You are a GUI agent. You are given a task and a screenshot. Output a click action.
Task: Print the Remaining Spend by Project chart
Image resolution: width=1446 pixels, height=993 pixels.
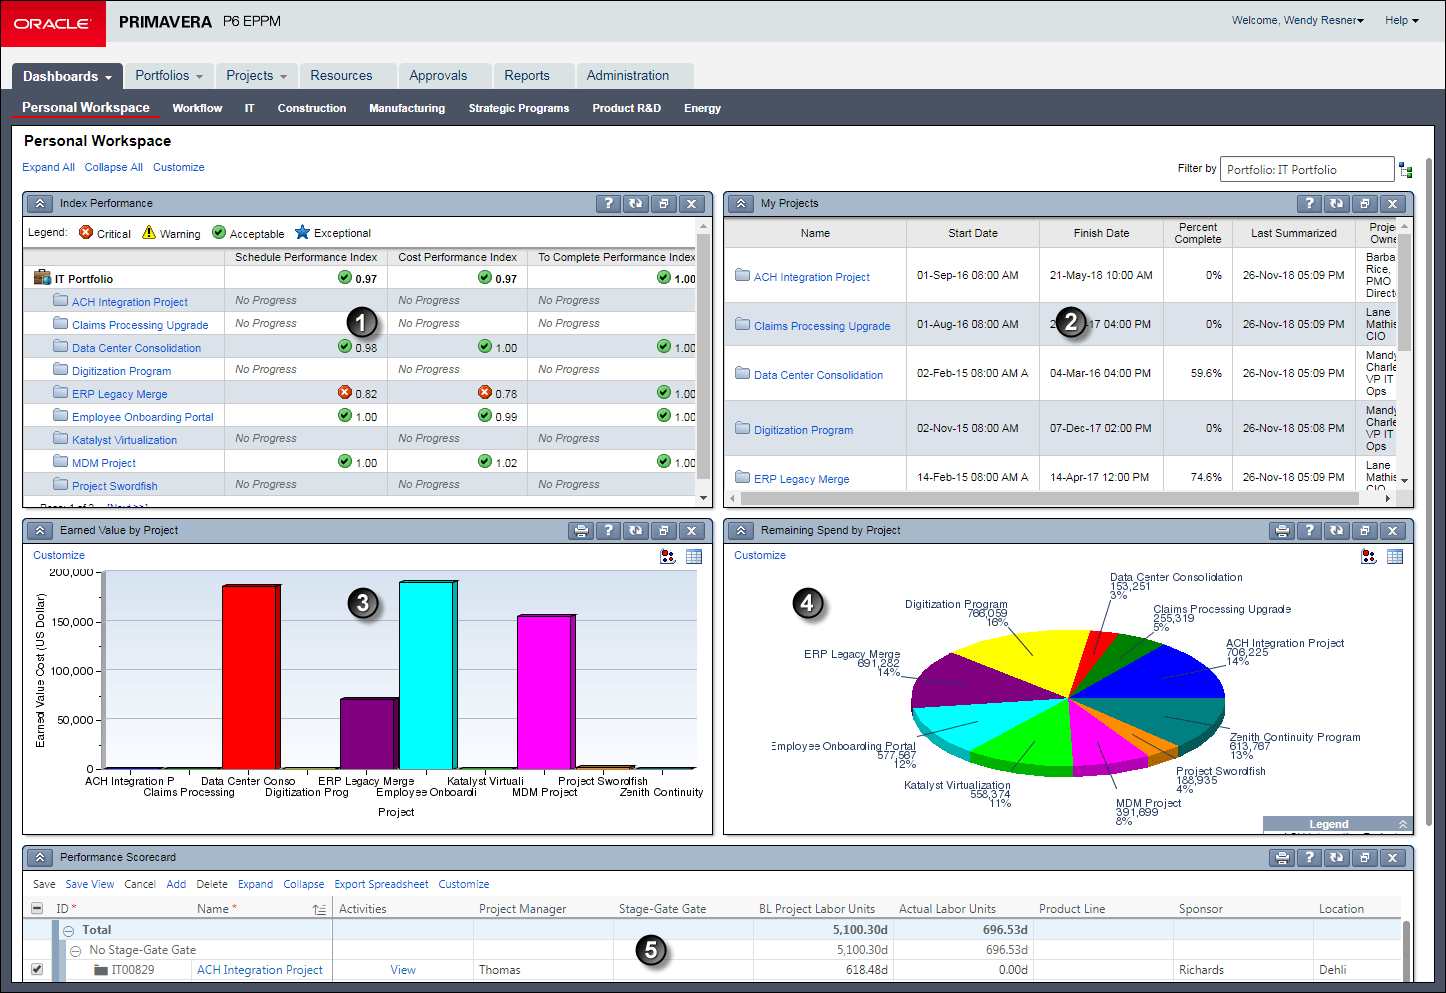pos(1281,530)
